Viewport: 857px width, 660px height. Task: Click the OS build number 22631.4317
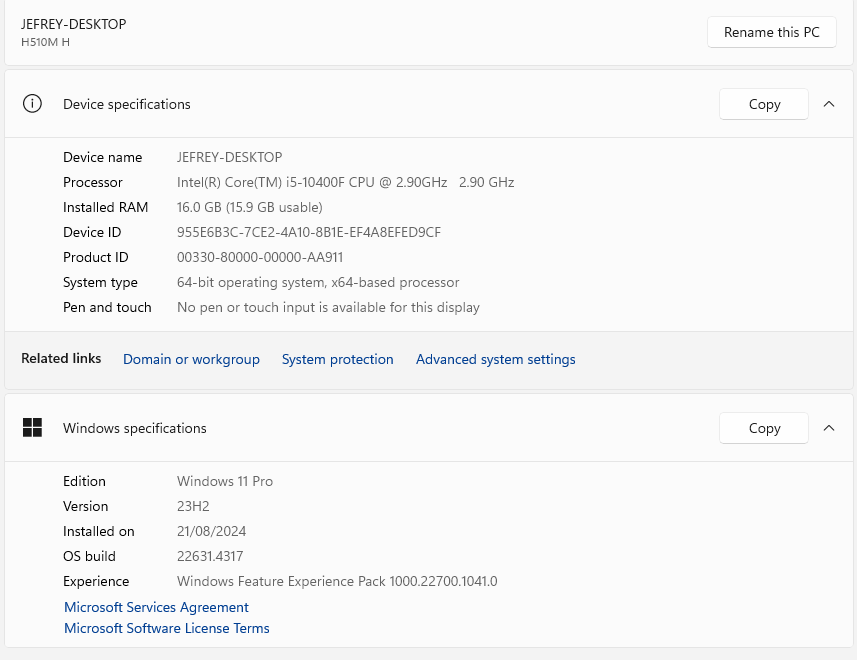[210, 556]
